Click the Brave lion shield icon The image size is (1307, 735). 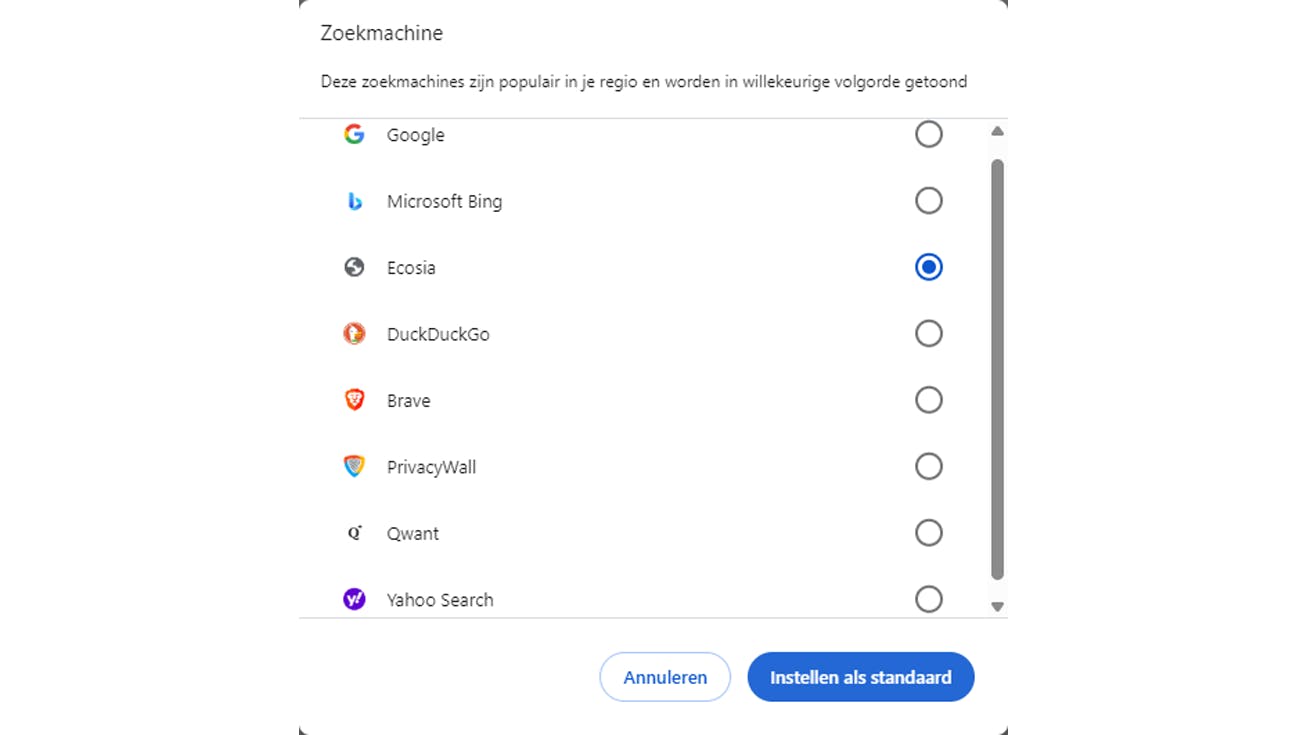(354, 399)
